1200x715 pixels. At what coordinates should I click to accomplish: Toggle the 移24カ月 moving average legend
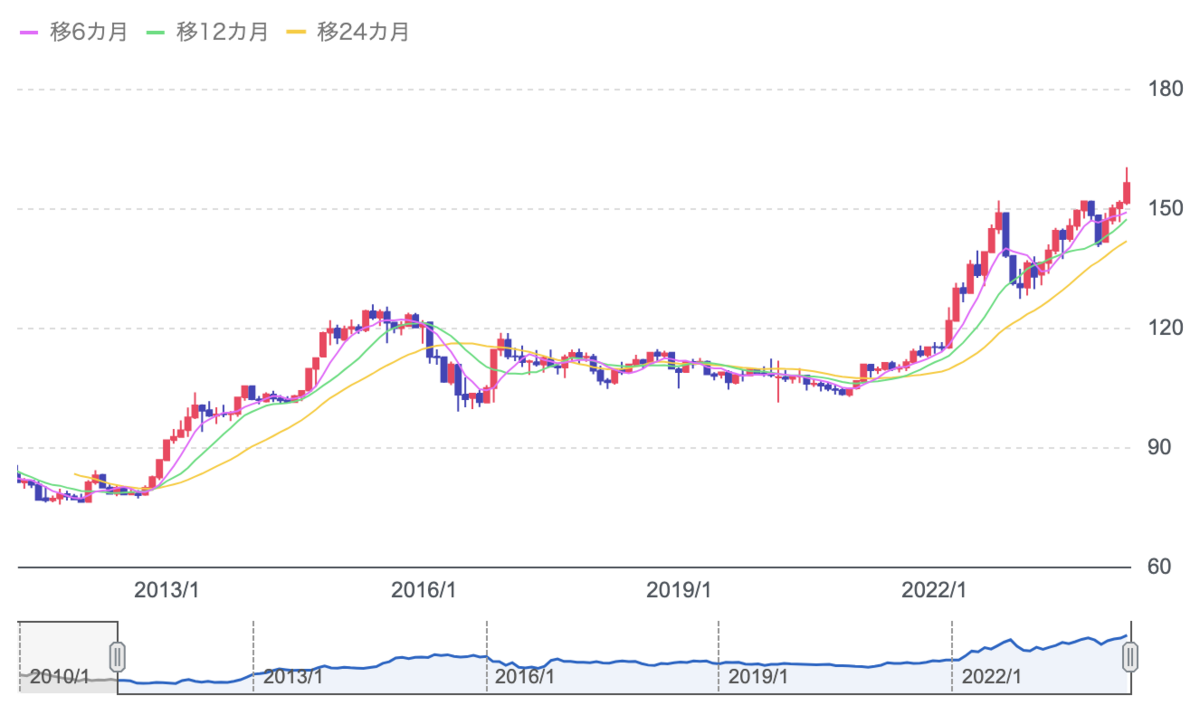click(x=349, y=31)
